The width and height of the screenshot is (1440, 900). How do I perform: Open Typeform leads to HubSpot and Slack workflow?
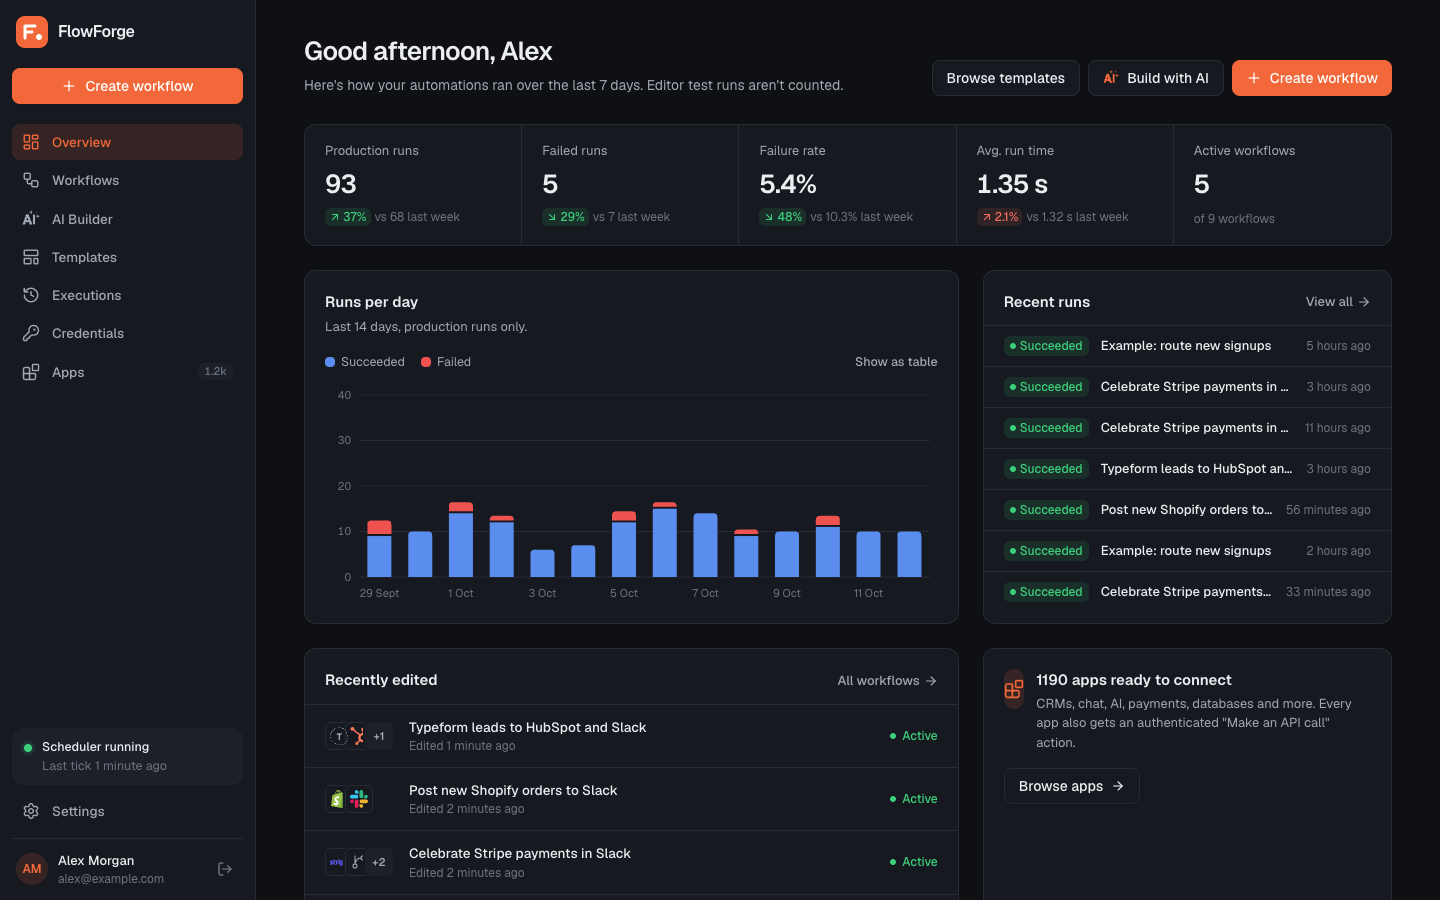pyautogui.click(x=631, y=736)
